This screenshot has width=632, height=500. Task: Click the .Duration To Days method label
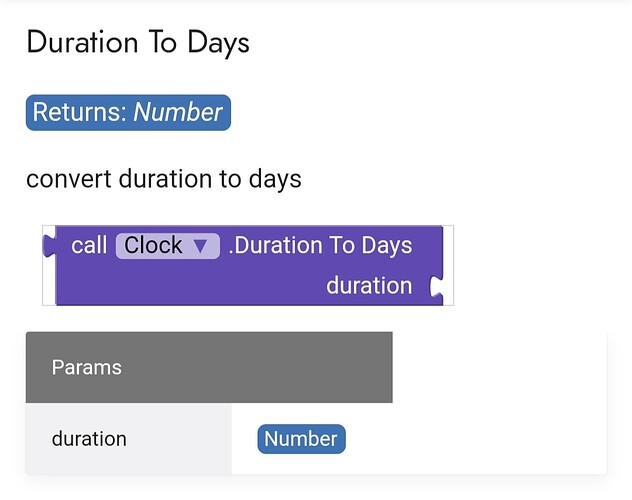(320, 245)
